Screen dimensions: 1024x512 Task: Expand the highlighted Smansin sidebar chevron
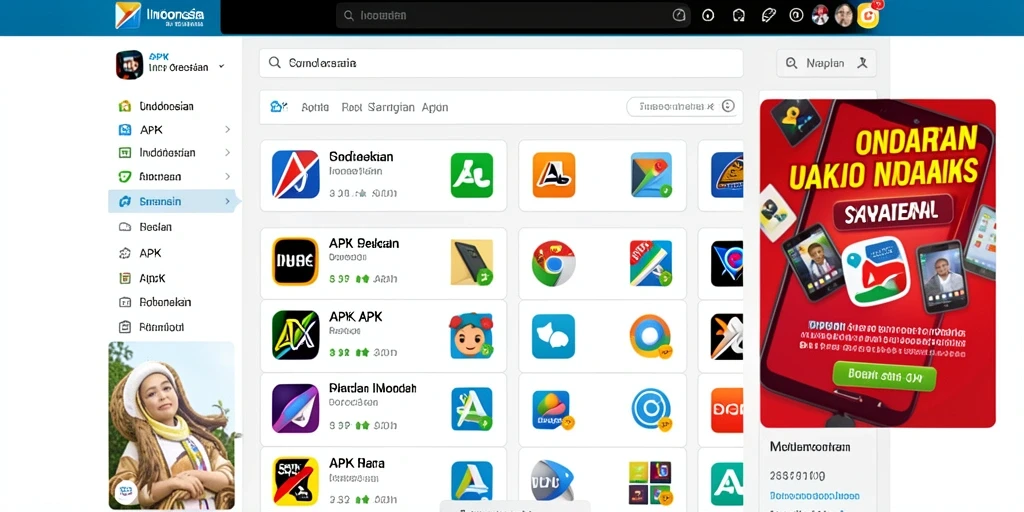point(227,201)
